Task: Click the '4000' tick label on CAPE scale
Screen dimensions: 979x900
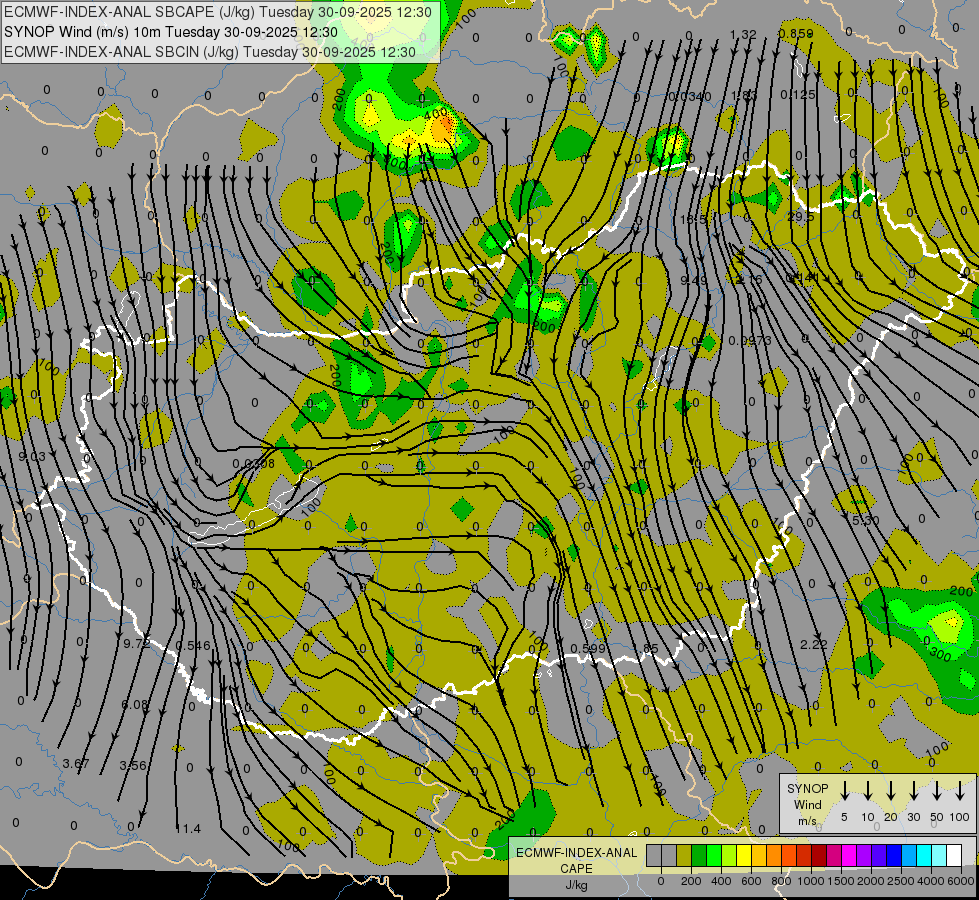Action: point(931,881)
